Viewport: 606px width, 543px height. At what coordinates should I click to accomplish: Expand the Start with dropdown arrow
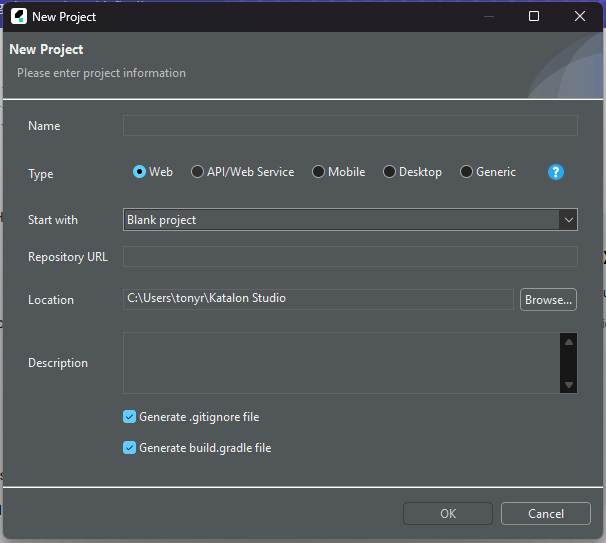pyautogui.click(x=568, y=220)
